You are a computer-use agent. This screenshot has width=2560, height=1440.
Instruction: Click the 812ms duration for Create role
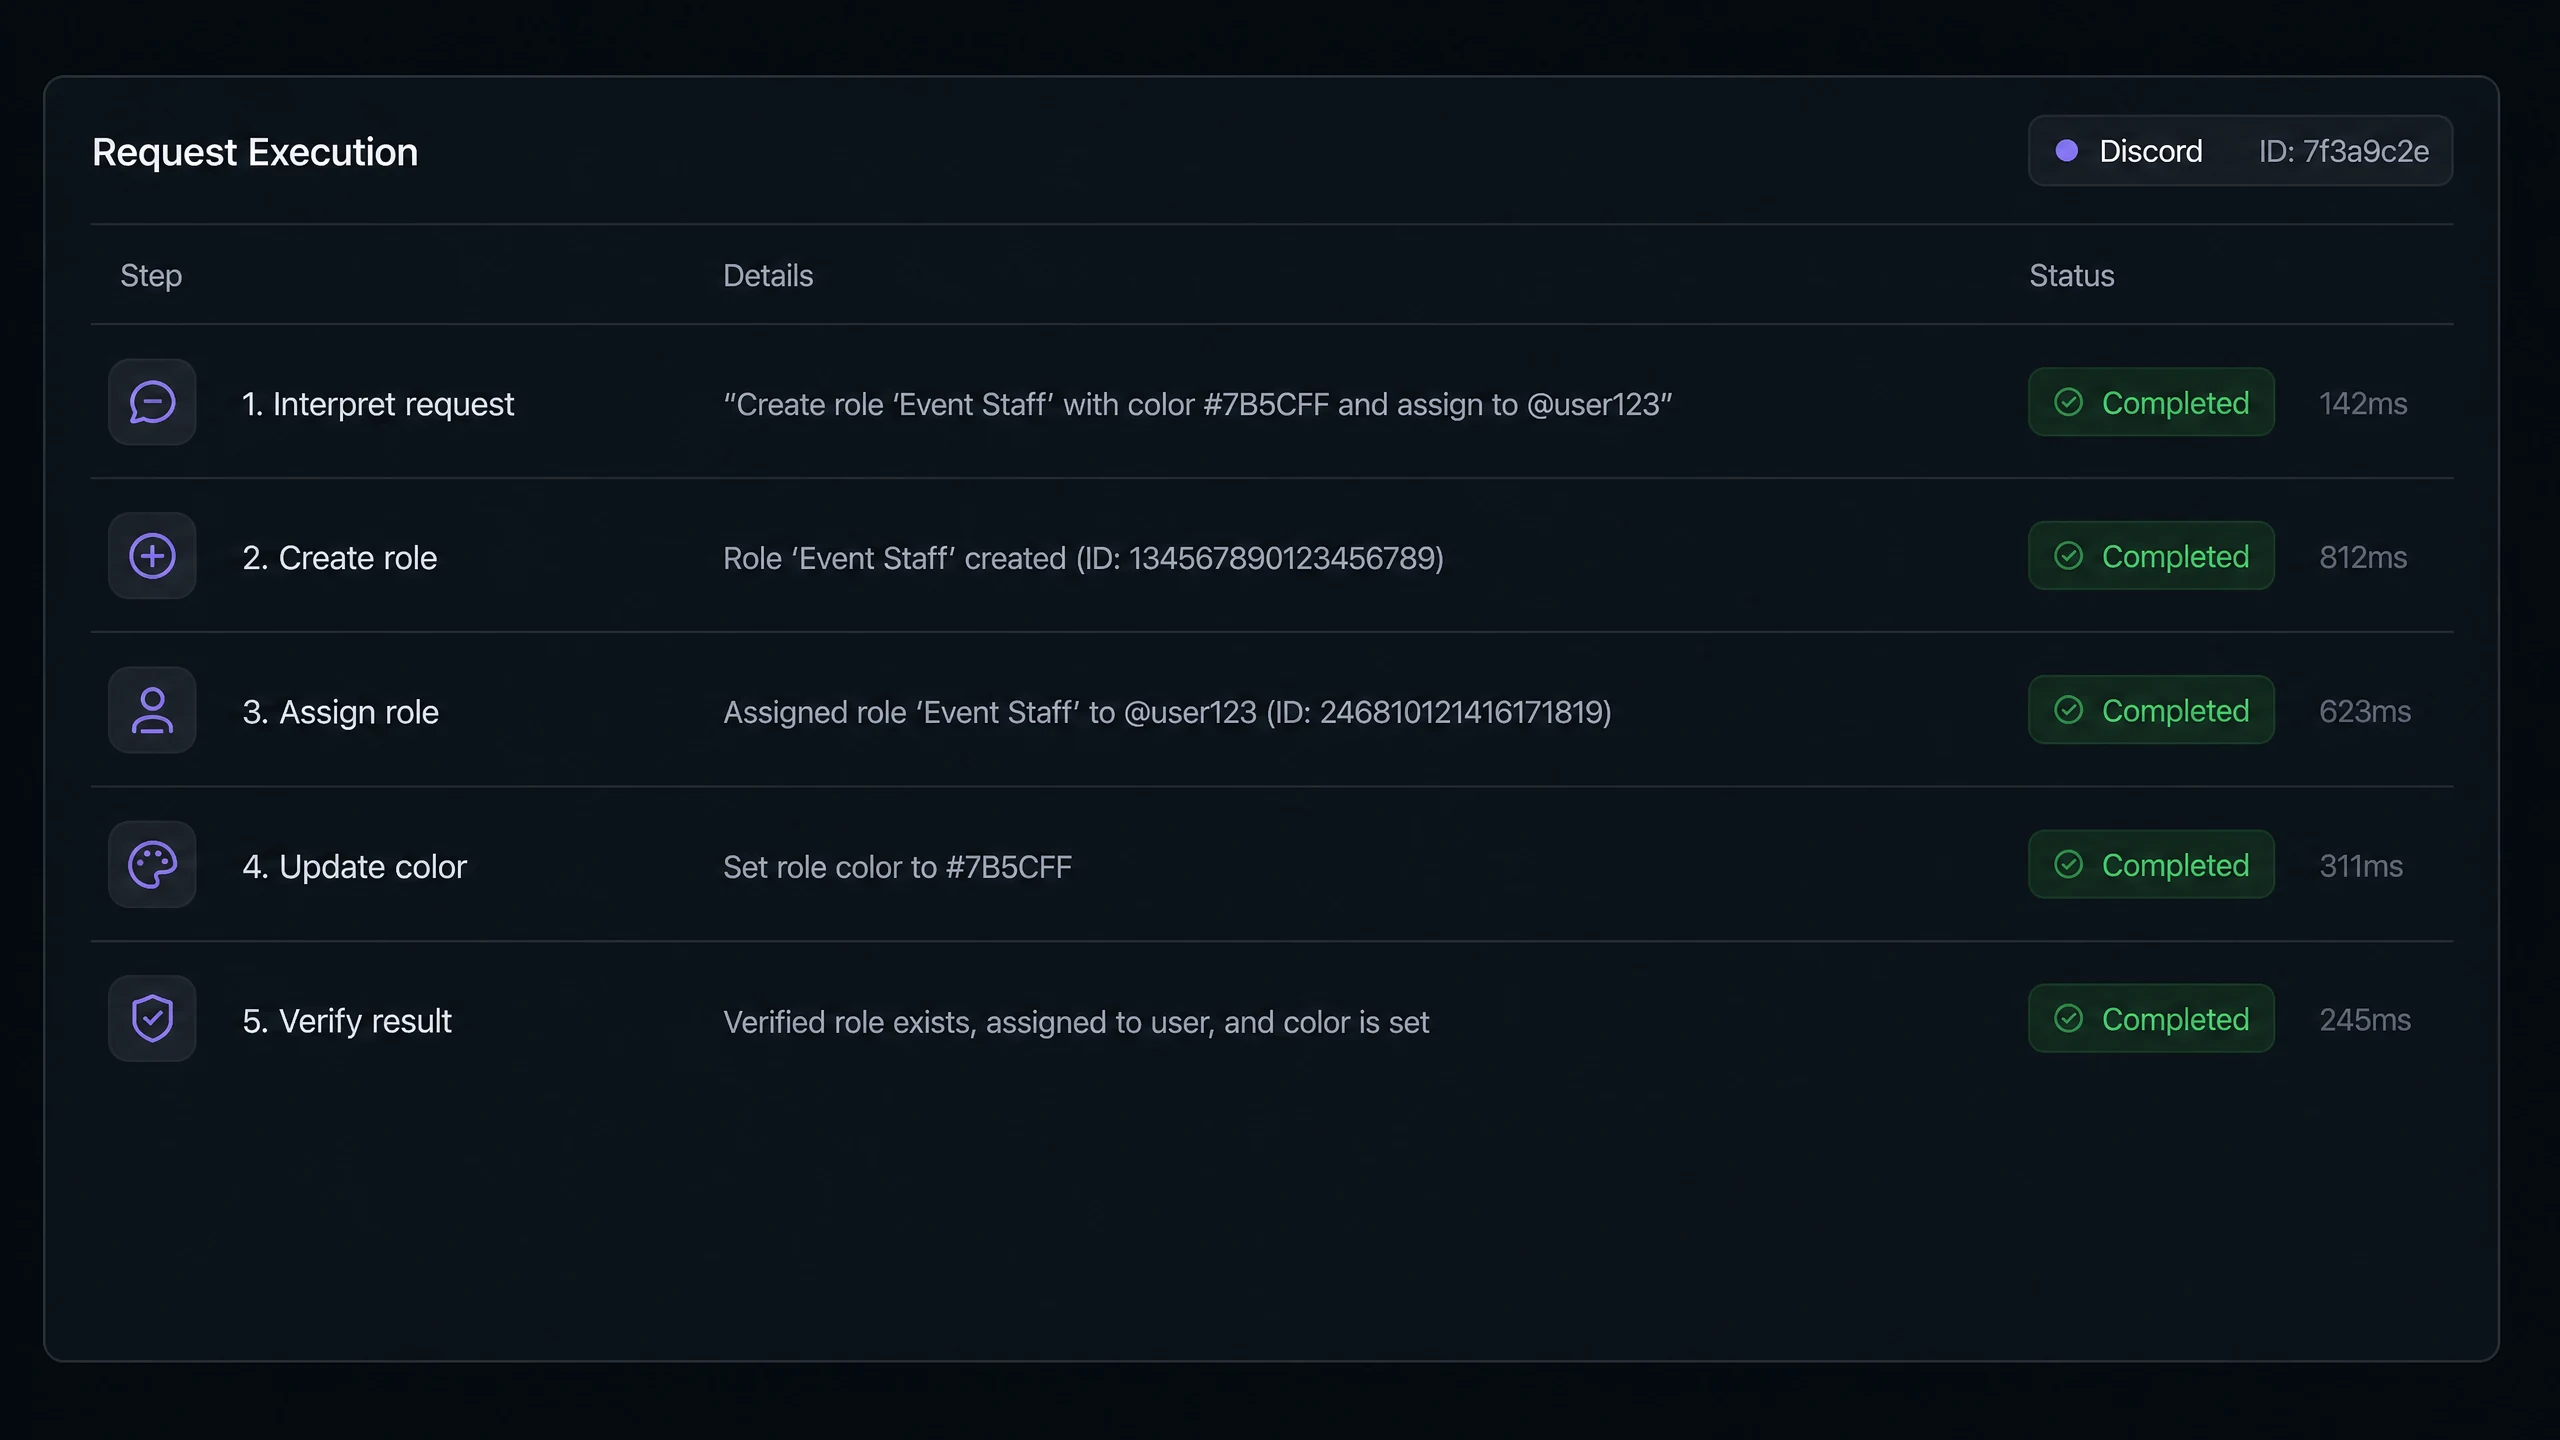(x=2363, y=557)
